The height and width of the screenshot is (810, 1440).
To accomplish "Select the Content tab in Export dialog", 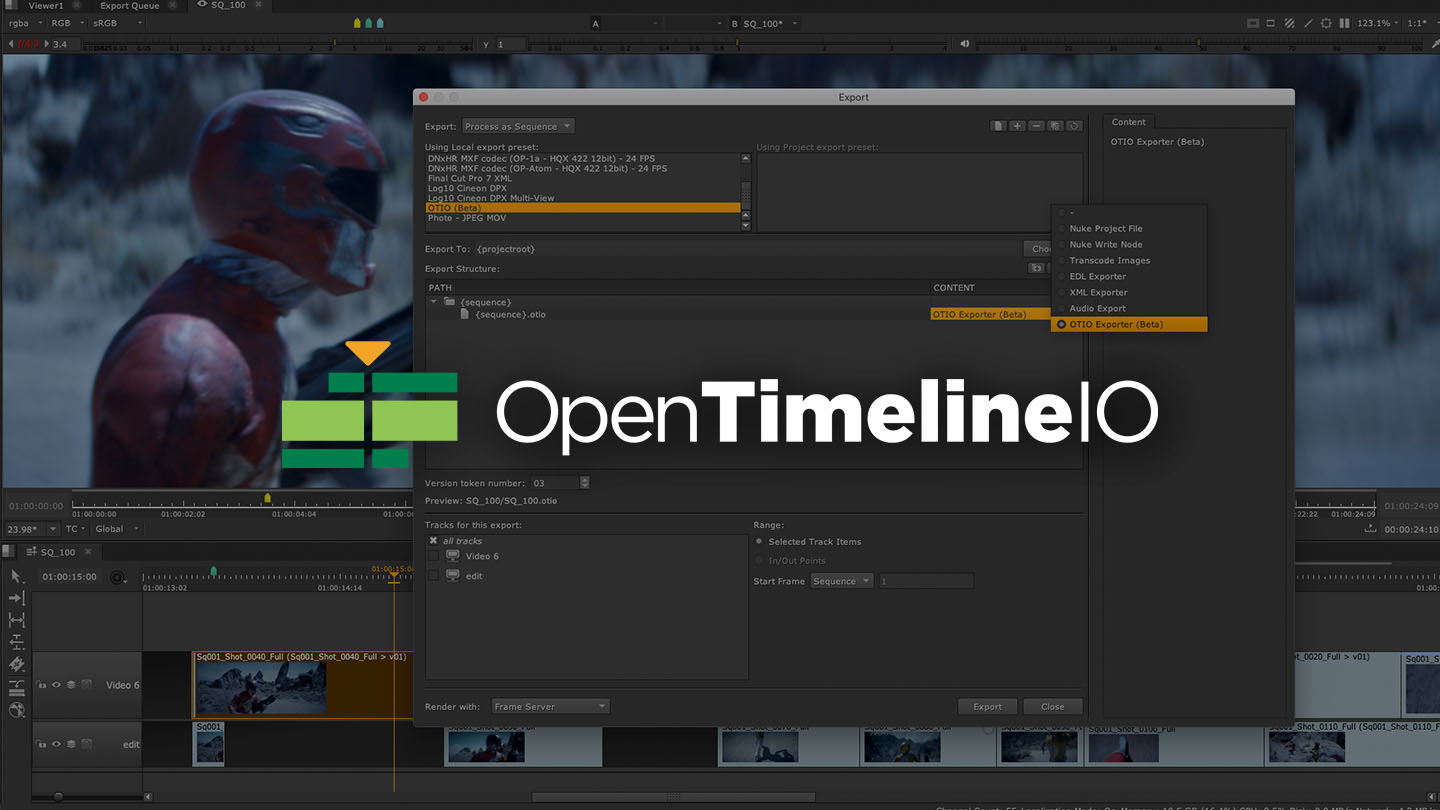I will point(1128,122).
